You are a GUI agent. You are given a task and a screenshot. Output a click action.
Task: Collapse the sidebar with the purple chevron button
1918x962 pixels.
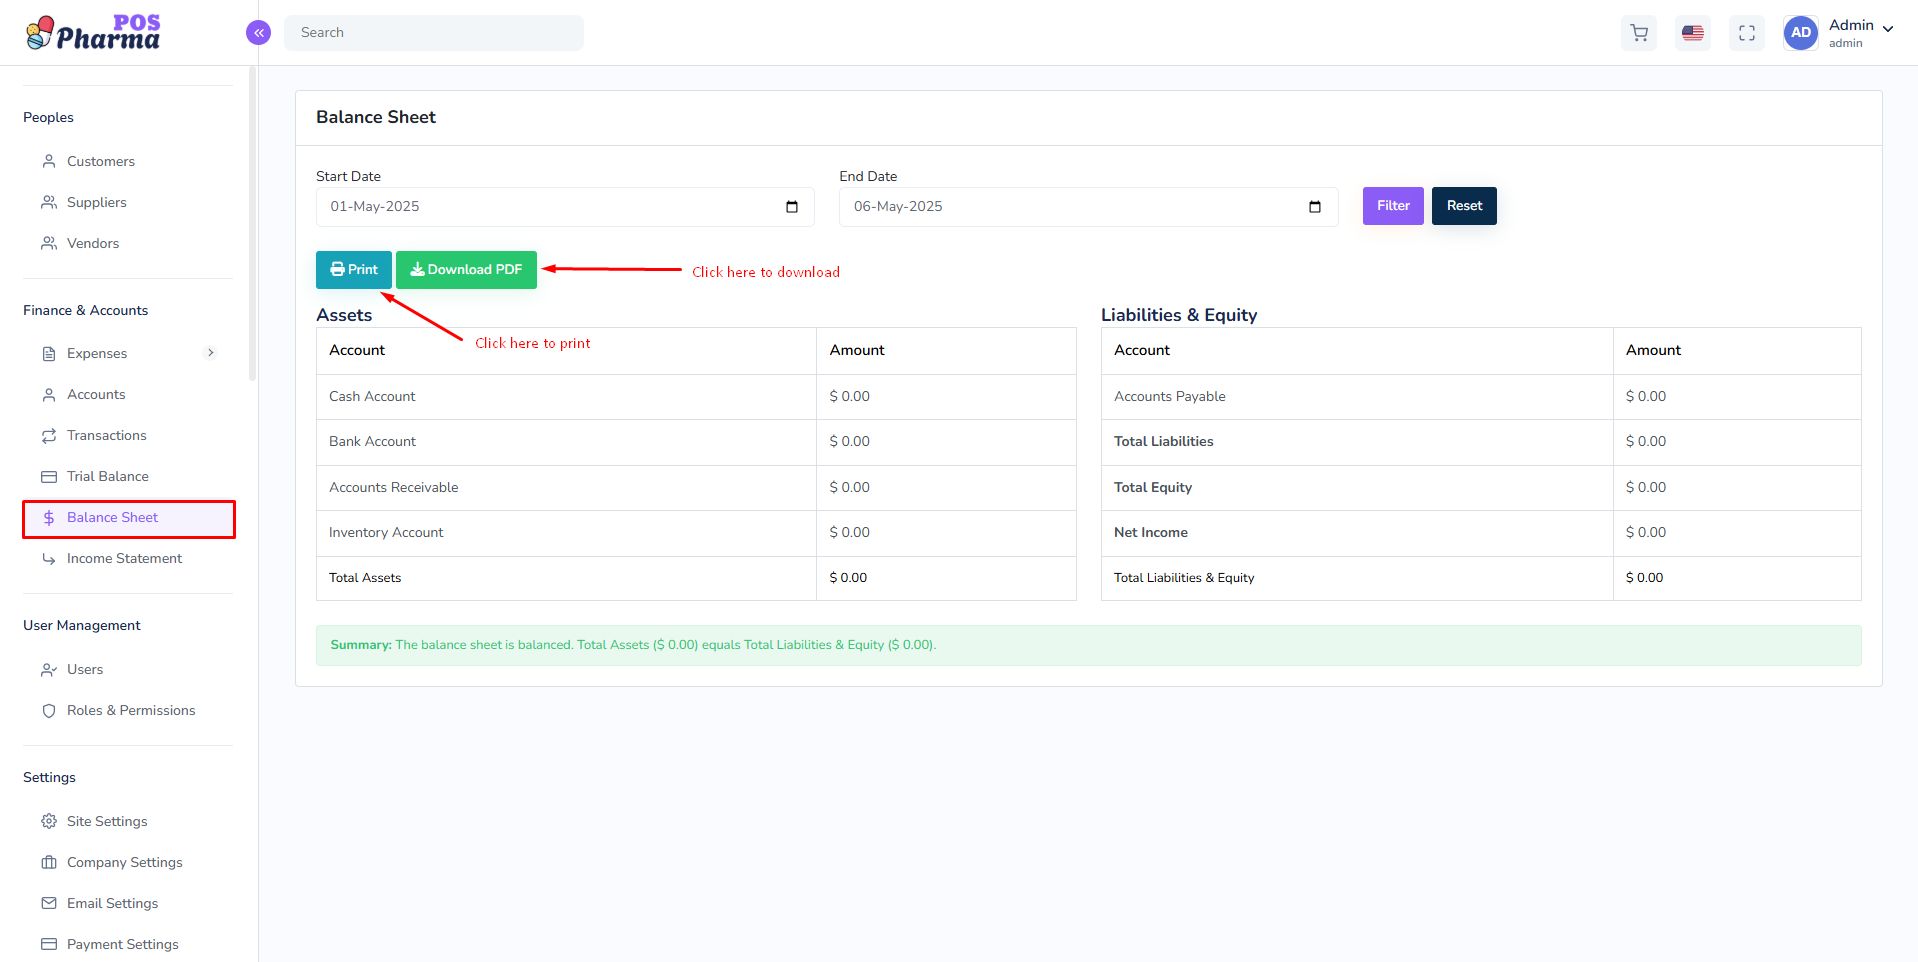pos(258,33)
